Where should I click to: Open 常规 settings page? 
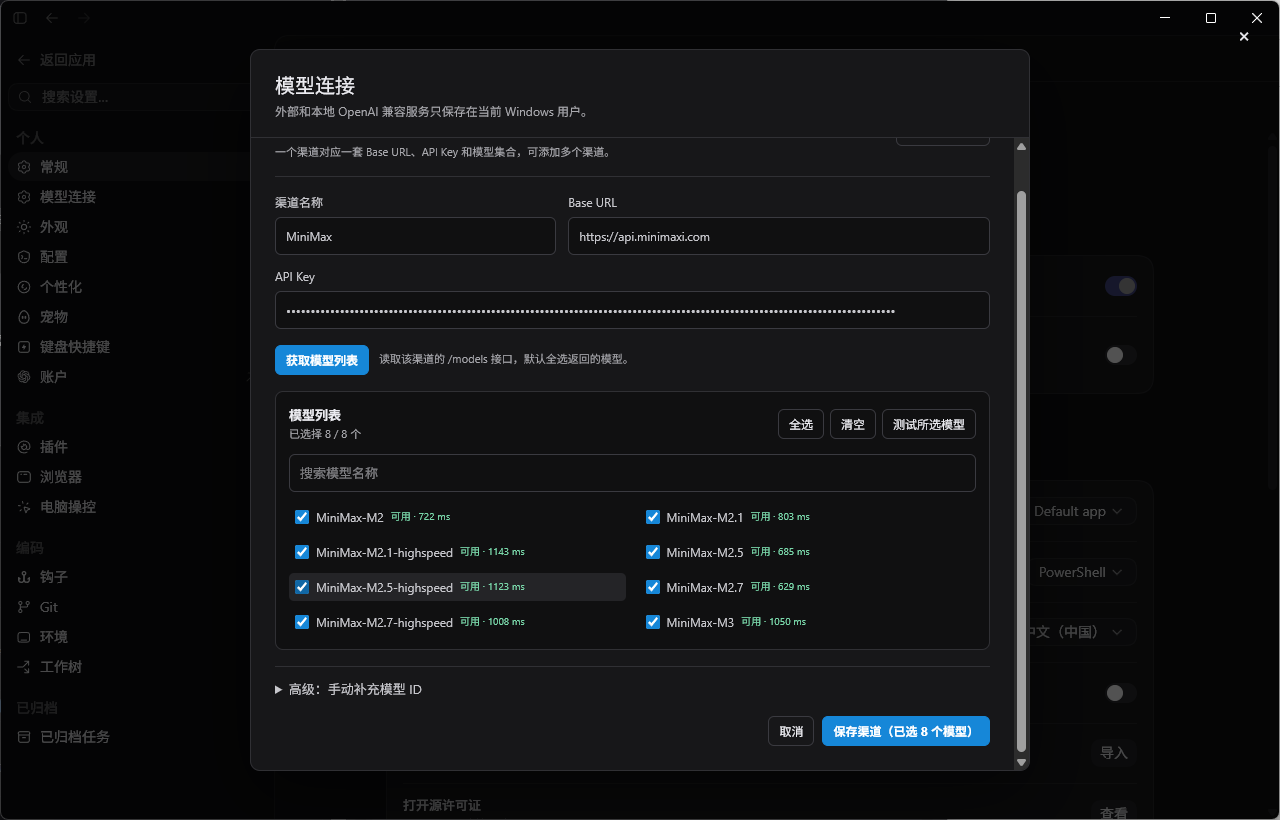(x=128, y=167)
